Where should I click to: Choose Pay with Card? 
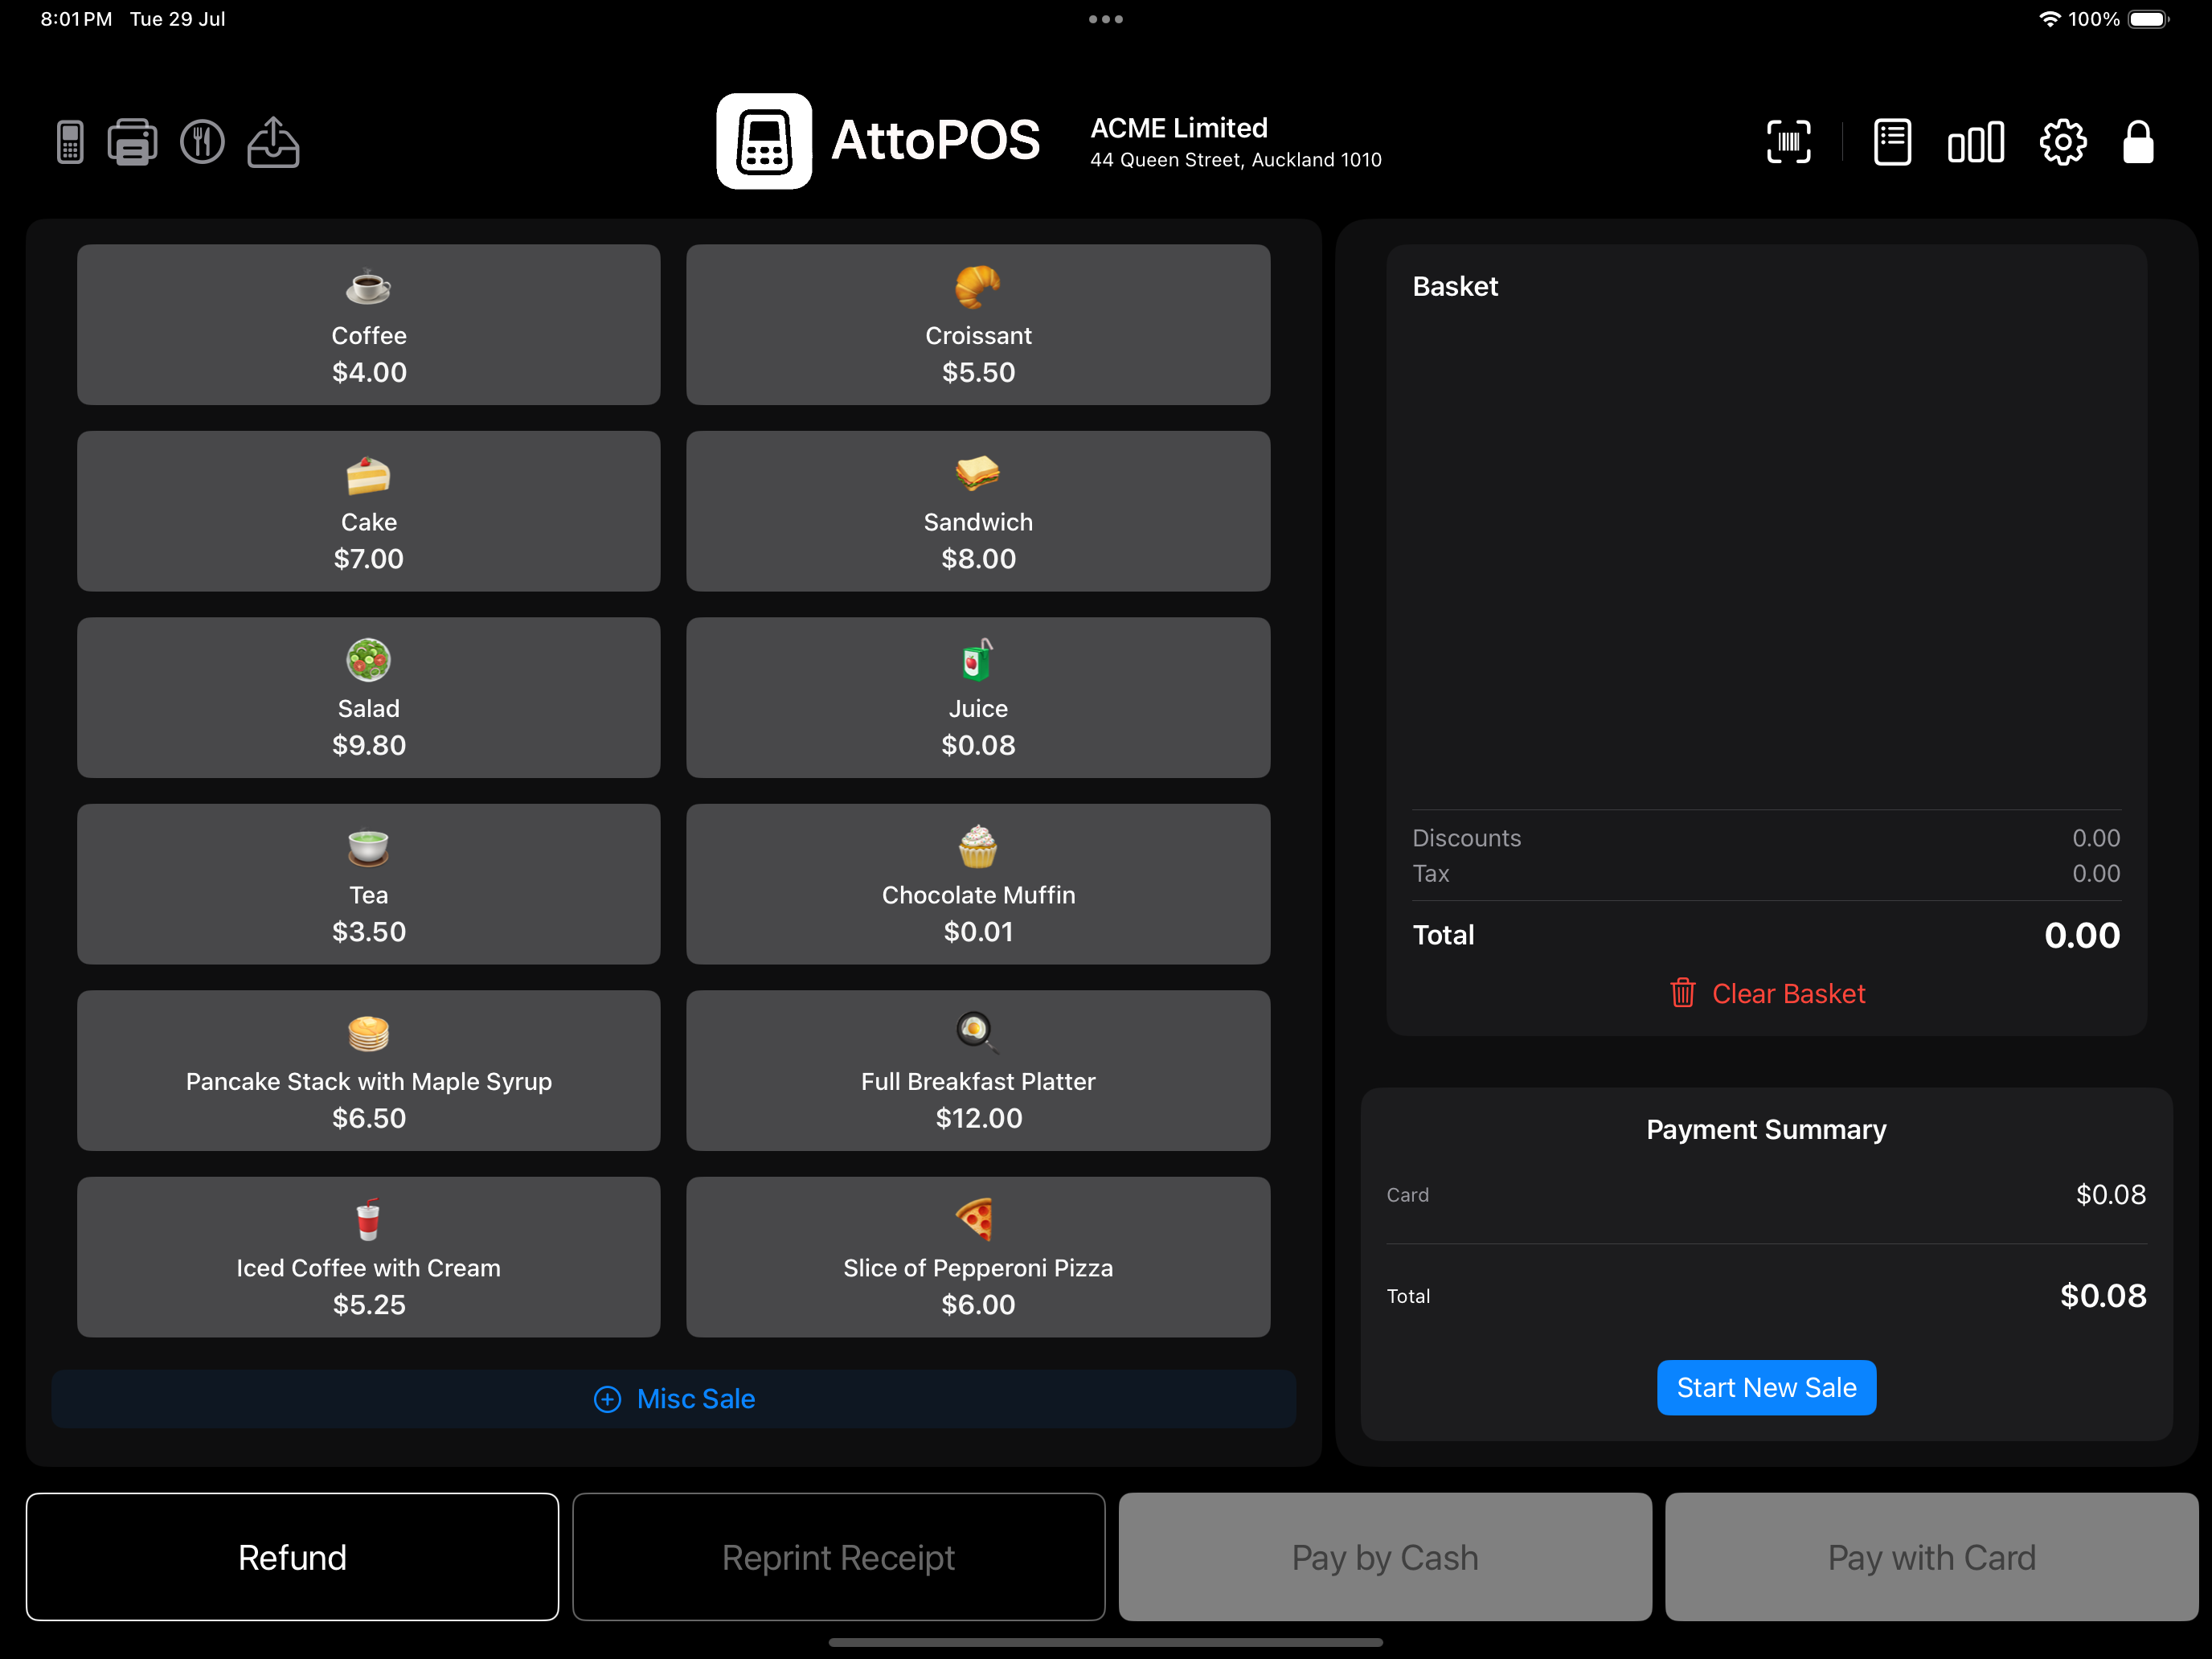click(1931, 1557)
